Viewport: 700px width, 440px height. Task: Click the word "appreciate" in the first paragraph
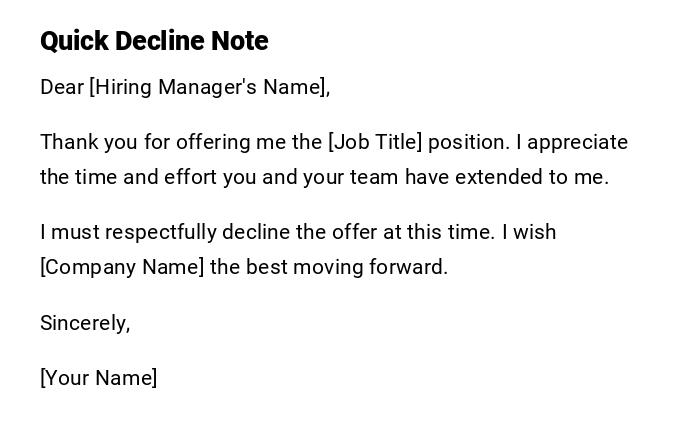click(x=578, y=142)
